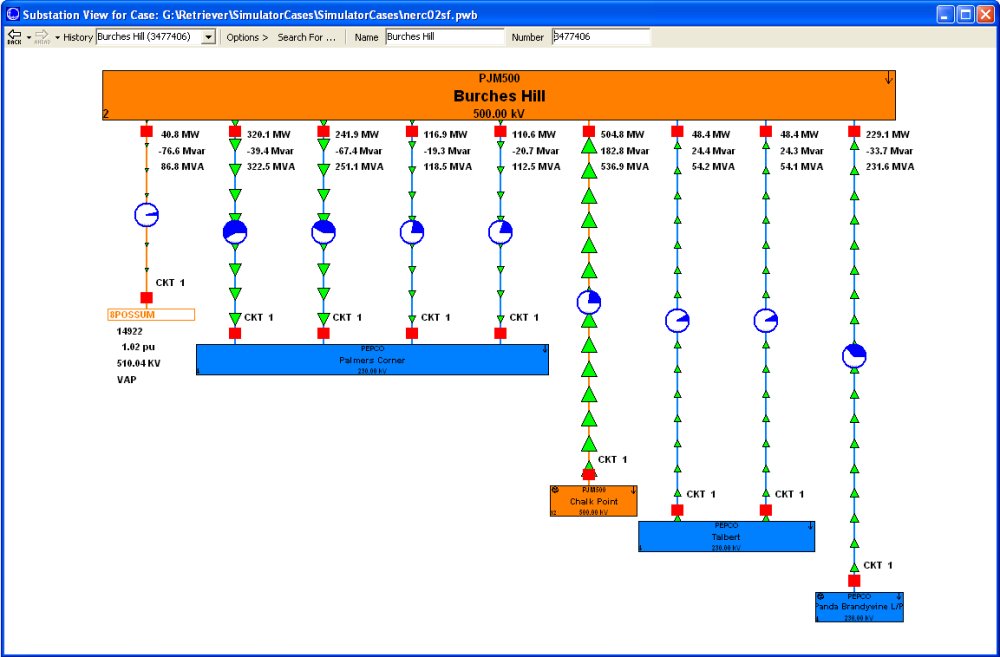Click the substation Name input field
Screen dimensions: 1000x657
pos(444,37)
